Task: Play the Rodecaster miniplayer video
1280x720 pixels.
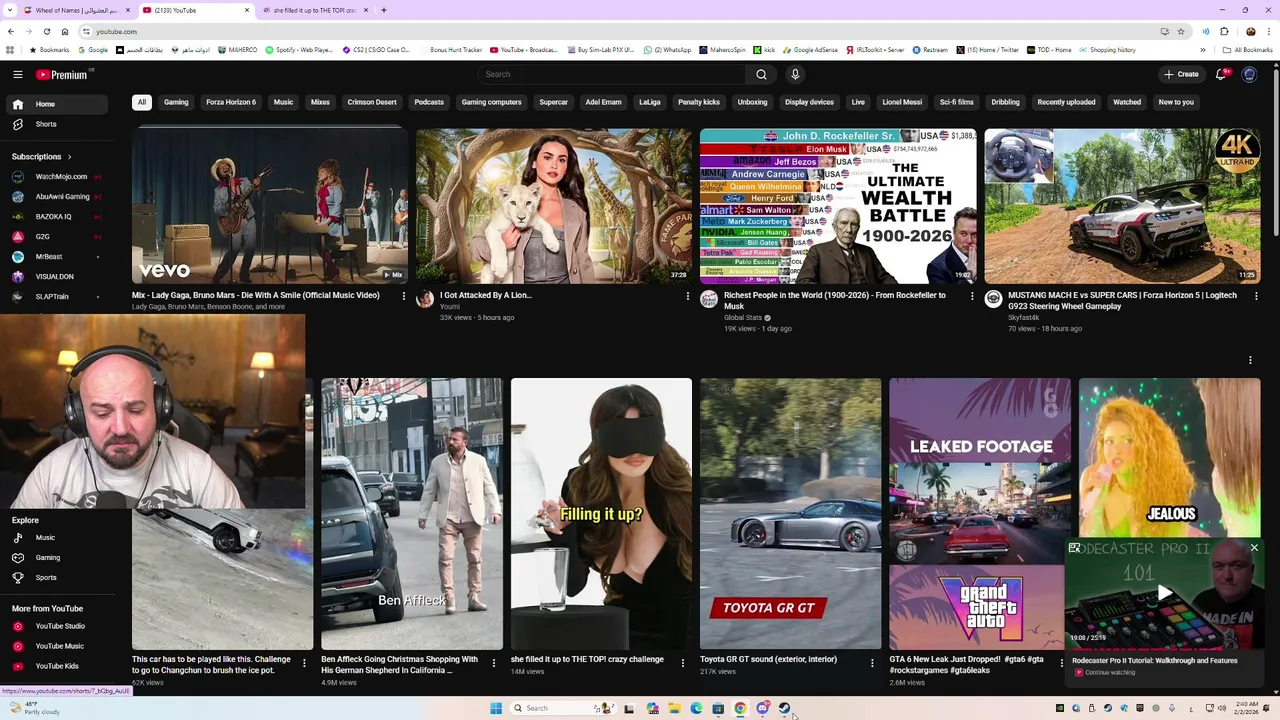Action: [1164, 593]
